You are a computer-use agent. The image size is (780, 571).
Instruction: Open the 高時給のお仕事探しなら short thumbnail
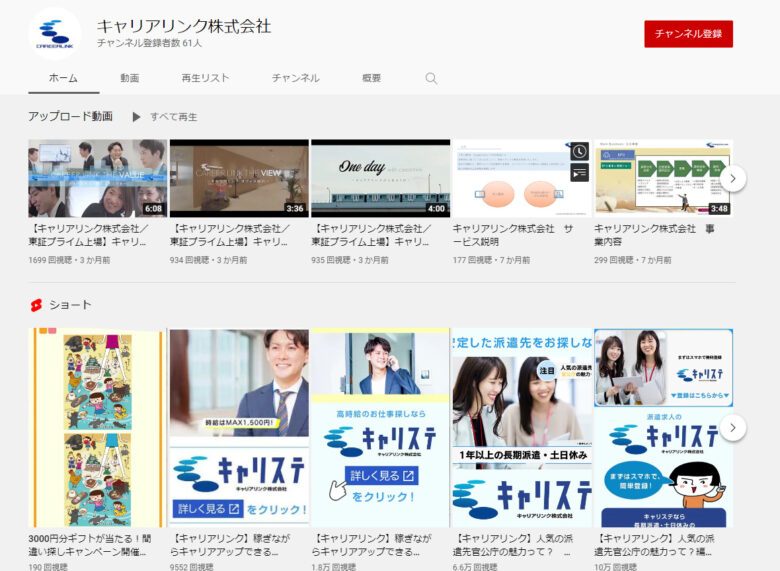click(381, 427)
